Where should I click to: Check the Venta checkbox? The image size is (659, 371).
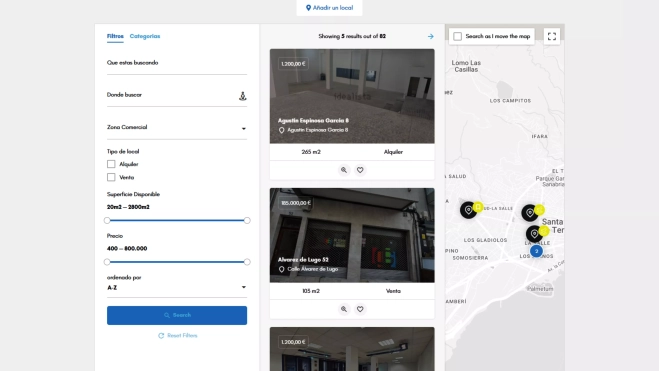coord(111,177)
